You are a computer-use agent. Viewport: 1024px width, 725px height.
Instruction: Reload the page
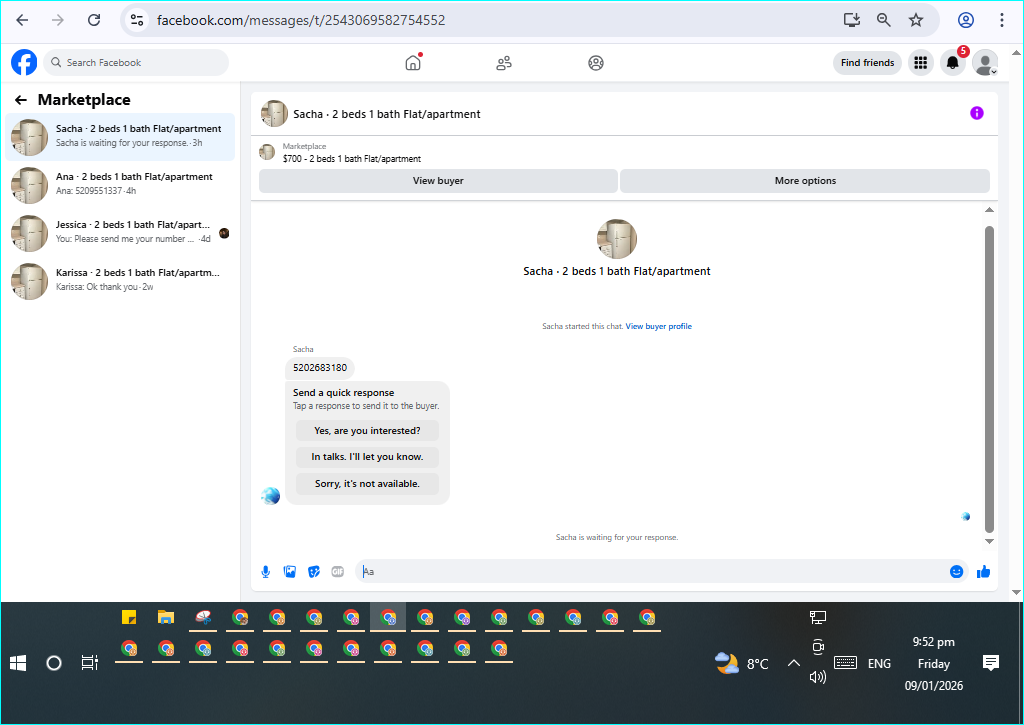94,20
